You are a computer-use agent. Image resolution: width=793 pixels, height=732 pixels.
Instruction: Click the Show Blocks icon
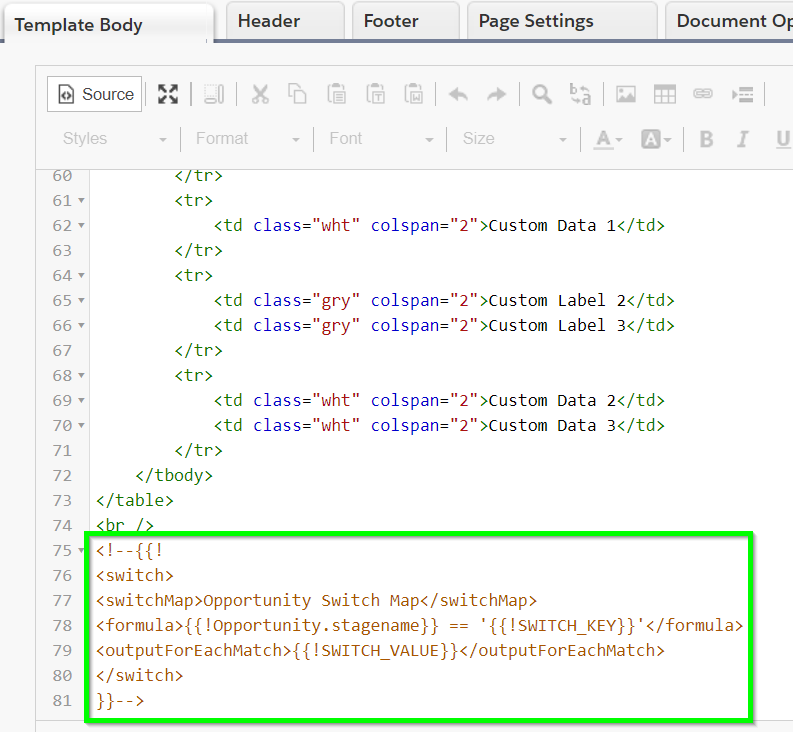point(214,94)
